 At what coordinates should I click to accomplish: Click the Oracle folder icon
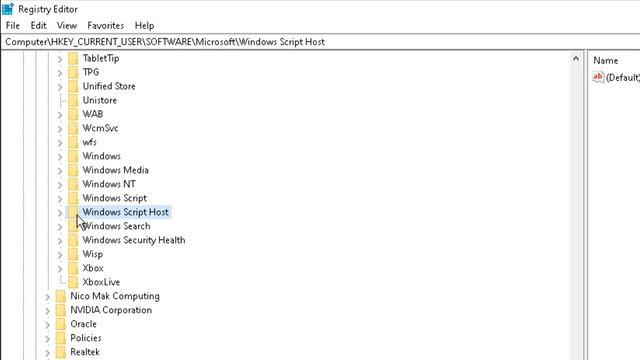(x=60, y=324)
